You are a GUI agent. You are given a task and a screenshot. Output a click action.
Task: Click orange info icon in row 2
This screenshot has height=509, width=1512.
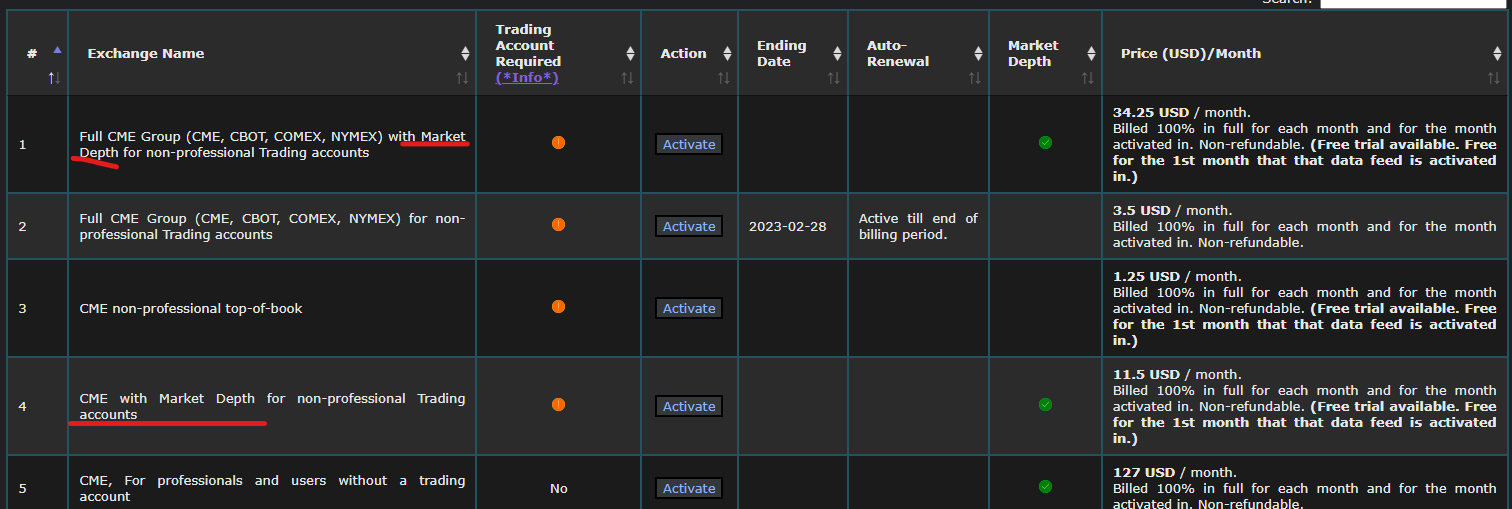click(558, 224)
